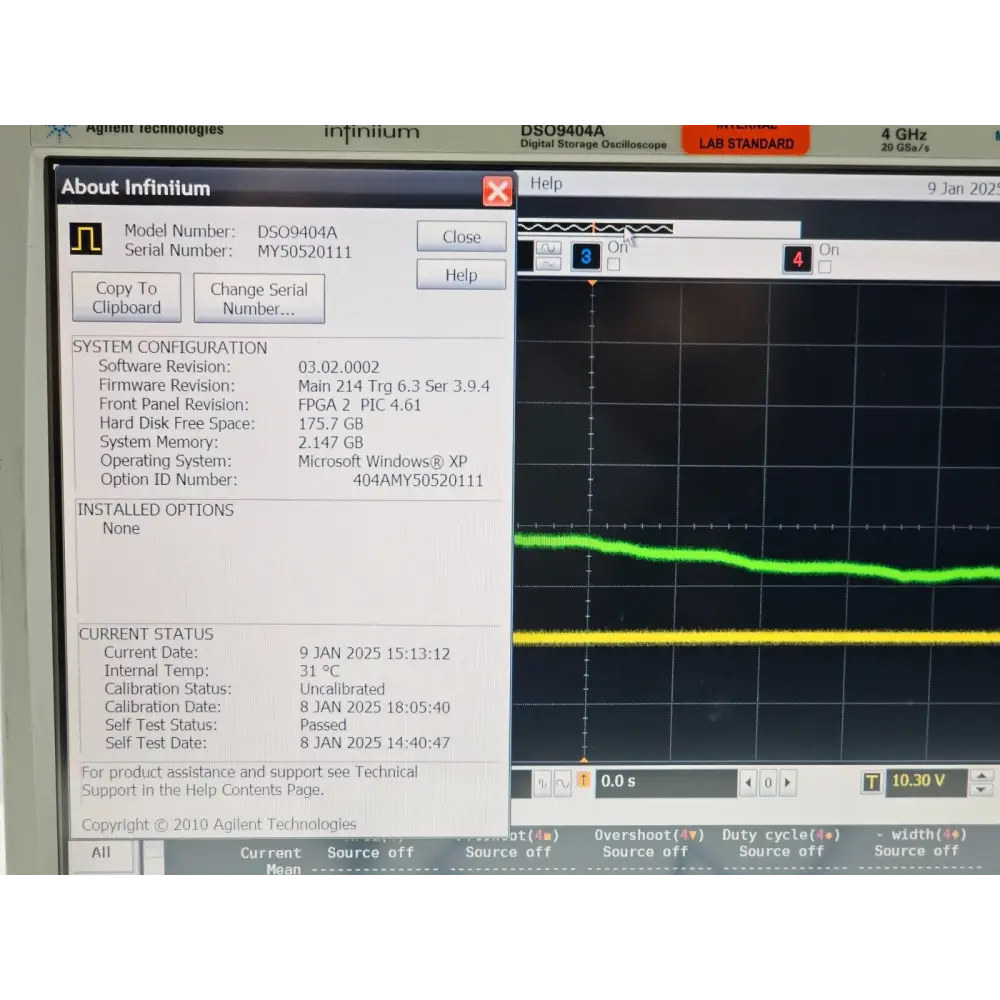Click the square-wave icon in About Infiniium dialog
This screenshot has height=1000, width=1000.
click(86, 239)
